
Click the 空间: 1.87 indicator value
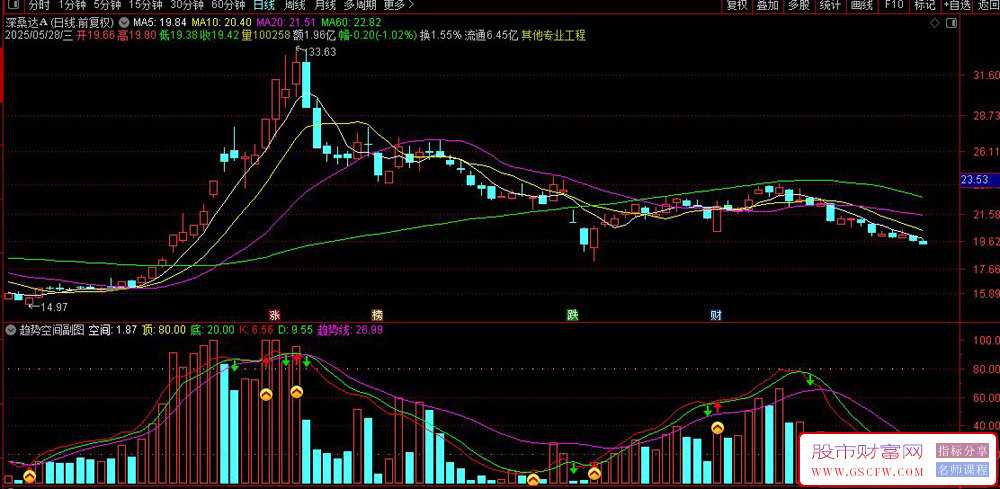[112, 330]
